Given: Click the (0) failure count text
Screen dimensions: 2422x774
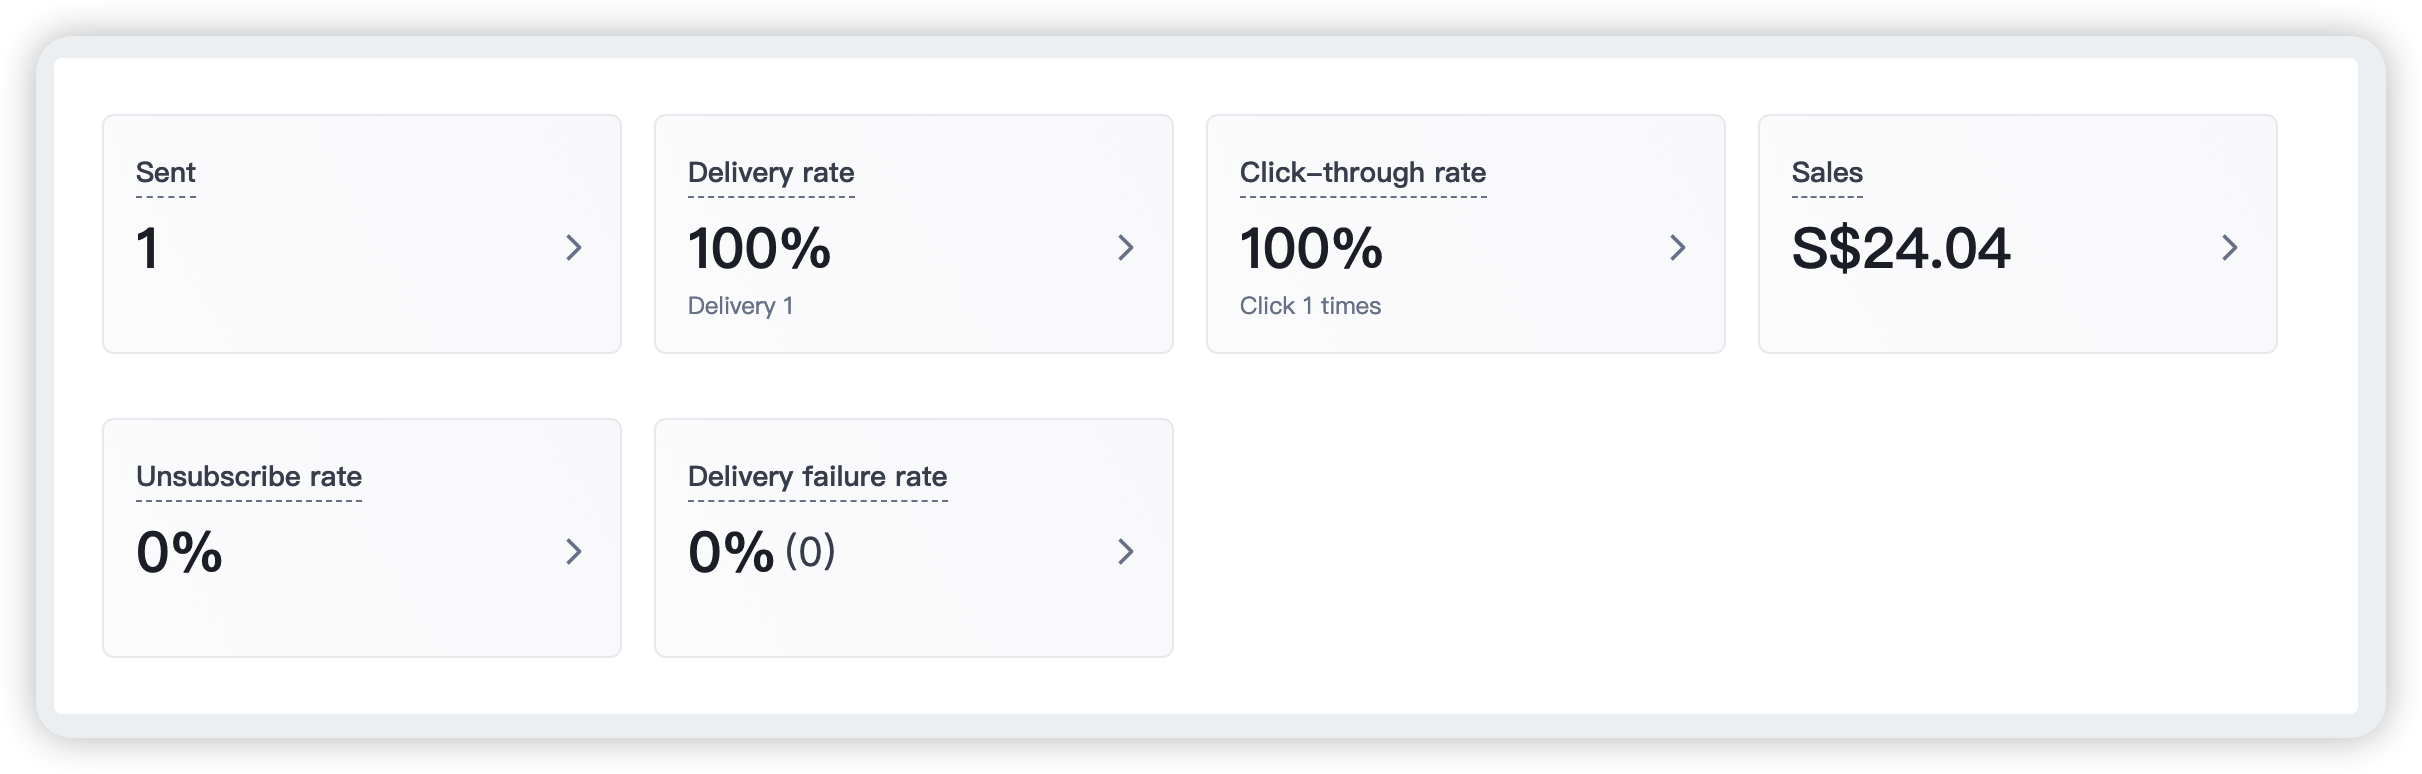Looking at the screenshot, I should (x=810, y=551).
